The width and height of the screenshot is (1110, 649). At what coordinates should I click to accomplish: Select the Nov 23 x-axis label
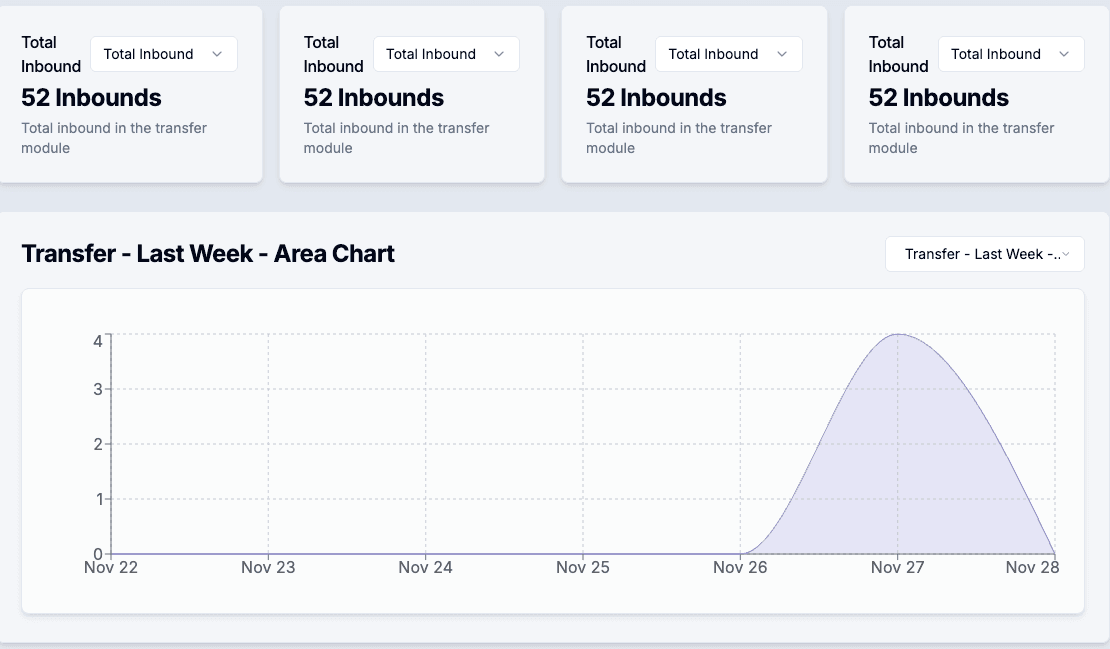(268, 567)
